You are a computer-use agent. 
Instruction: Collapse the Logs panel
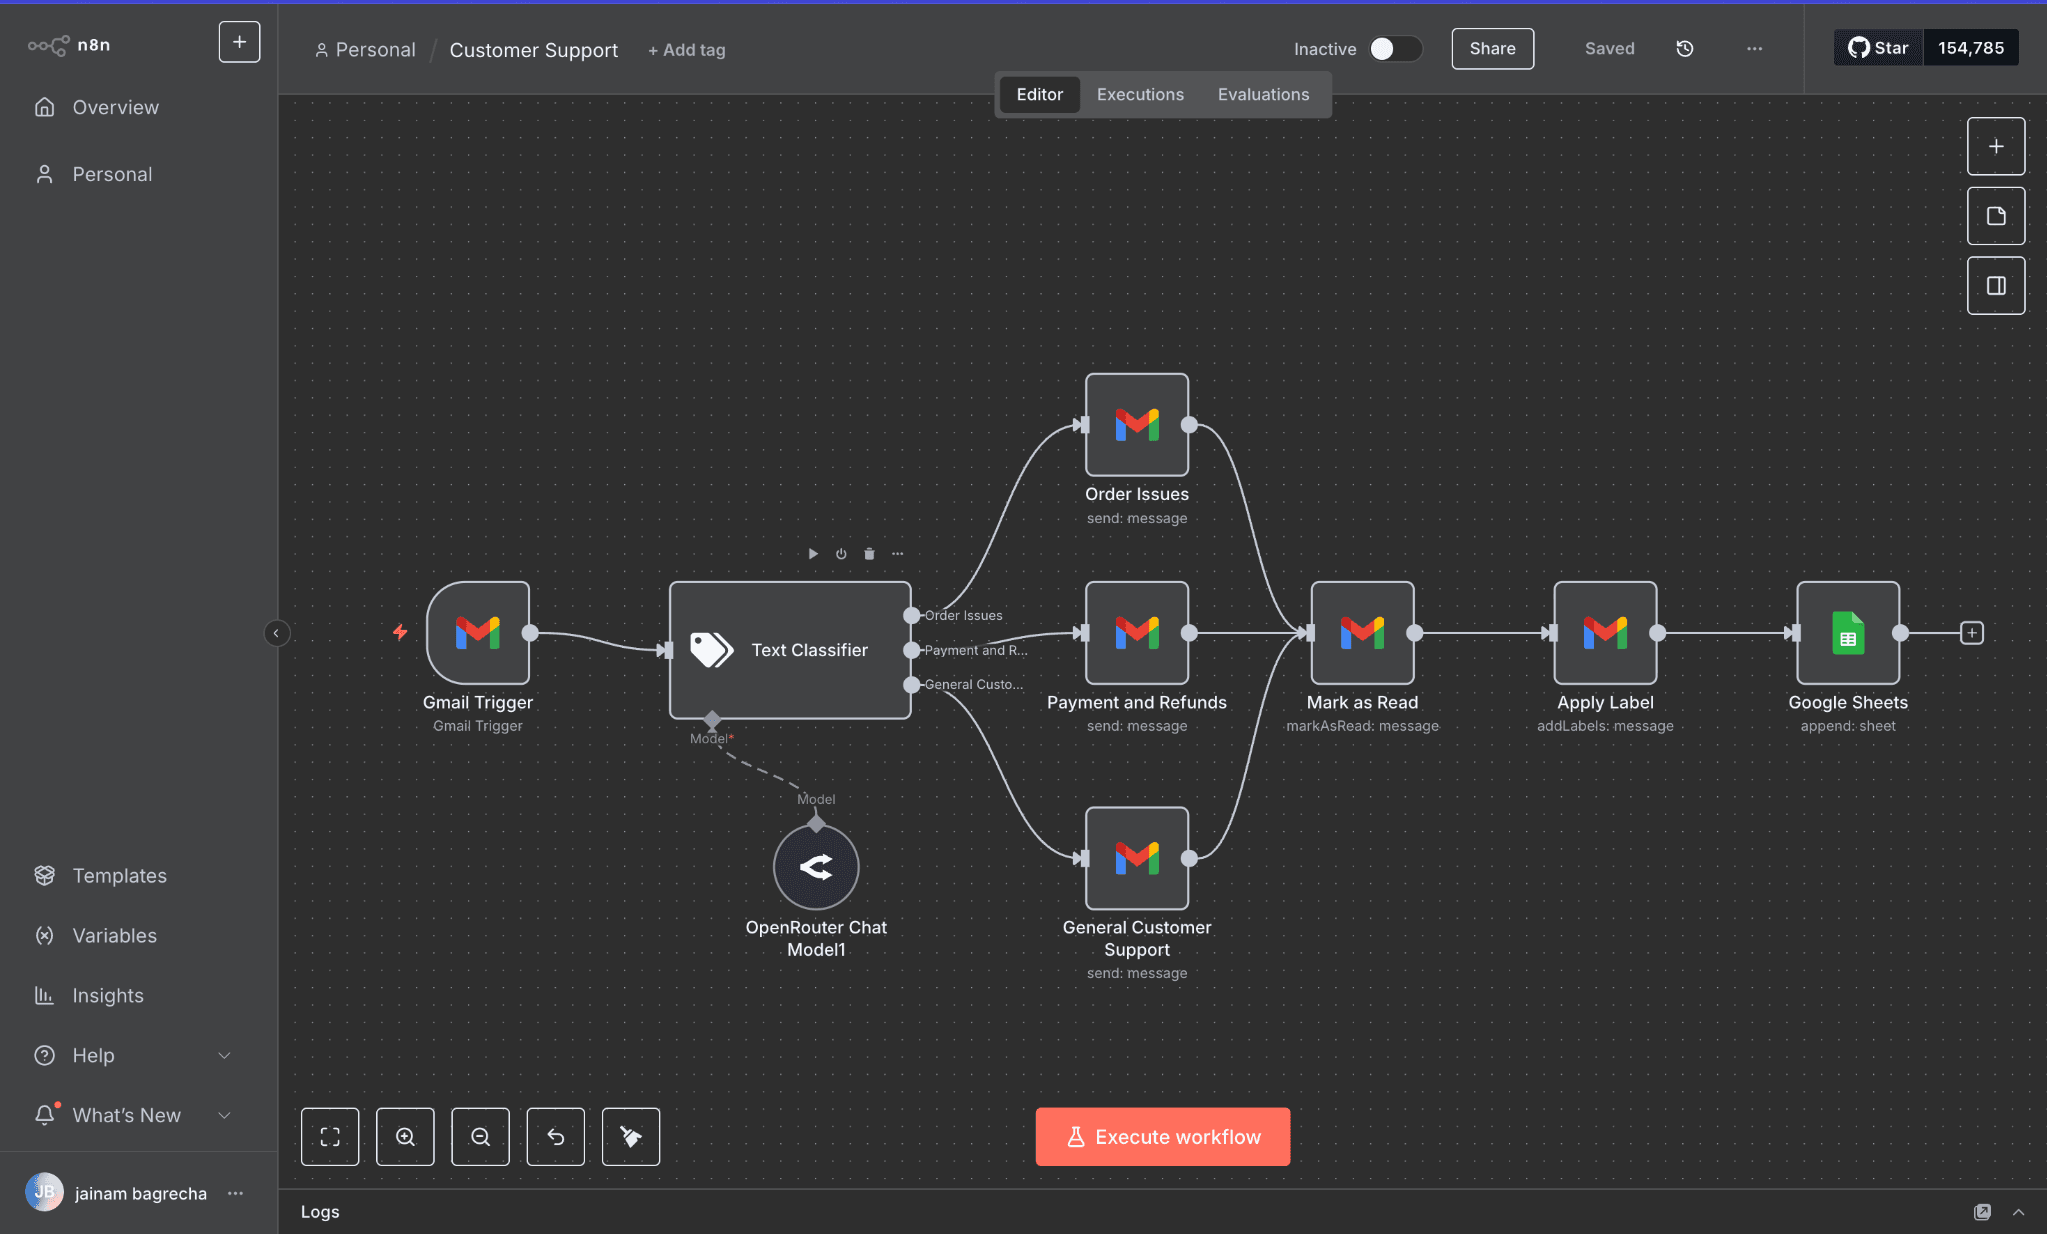pyautogui.click(x=2019, y=1211)
